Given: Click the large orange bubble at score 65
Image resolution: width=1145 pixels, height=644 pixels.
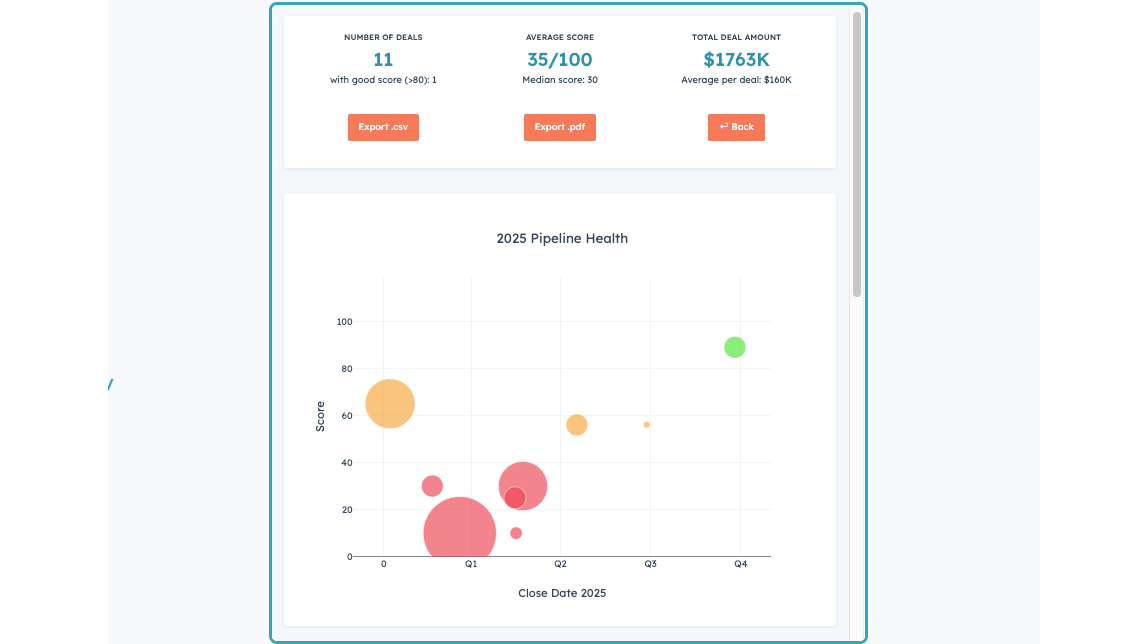Looking at the screenshot, I should 390,404.
